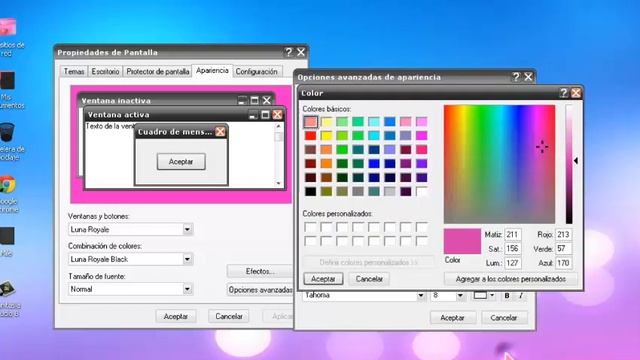Click help icon in Opciones avanzadas de apariencia
This screenshot has width=640, height=360.
pyautogui.click(x=516, y=77)
